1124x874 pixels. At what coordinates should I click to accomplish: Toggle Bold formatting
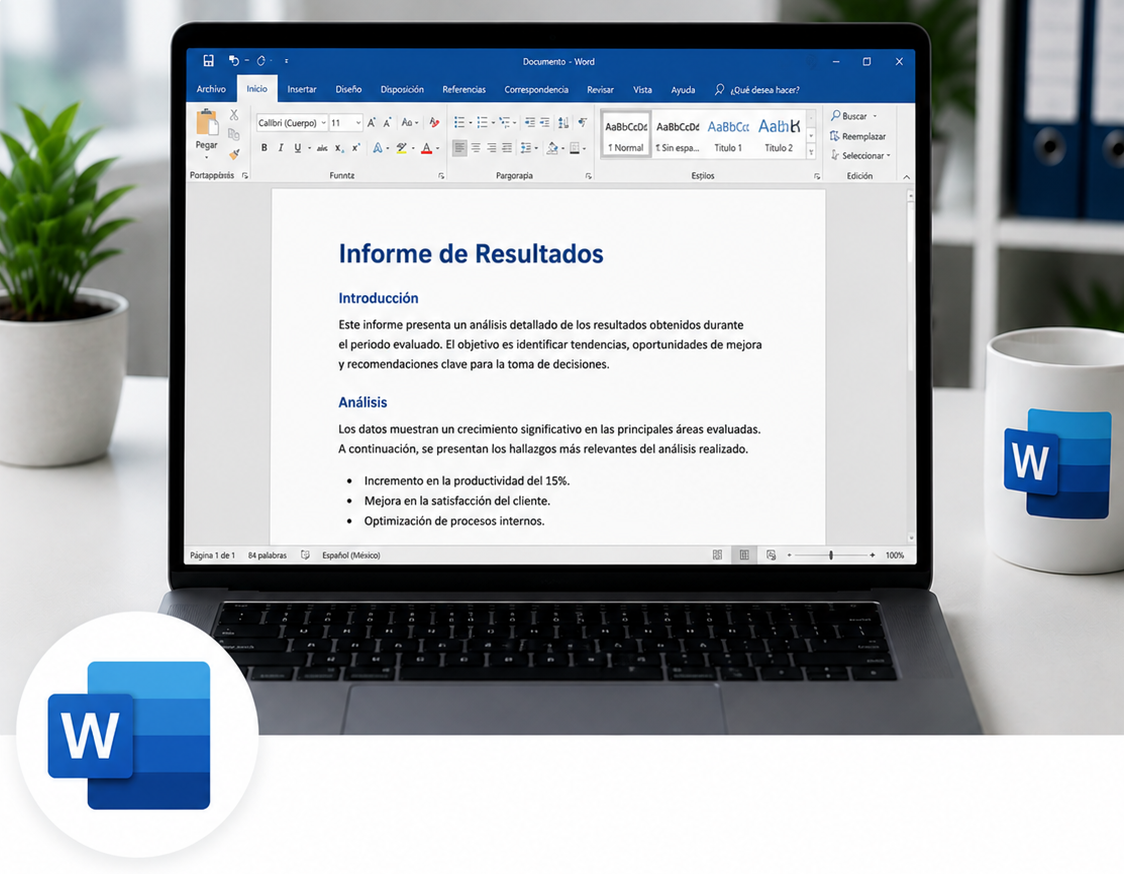(264, 148)
